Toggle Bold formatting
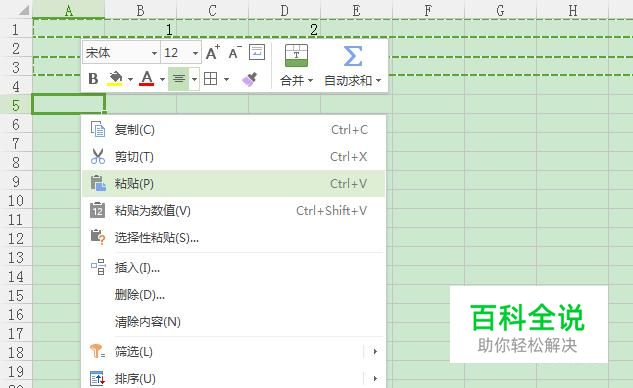633x388 pixels. pyautogui.click(x=93, y=78)
